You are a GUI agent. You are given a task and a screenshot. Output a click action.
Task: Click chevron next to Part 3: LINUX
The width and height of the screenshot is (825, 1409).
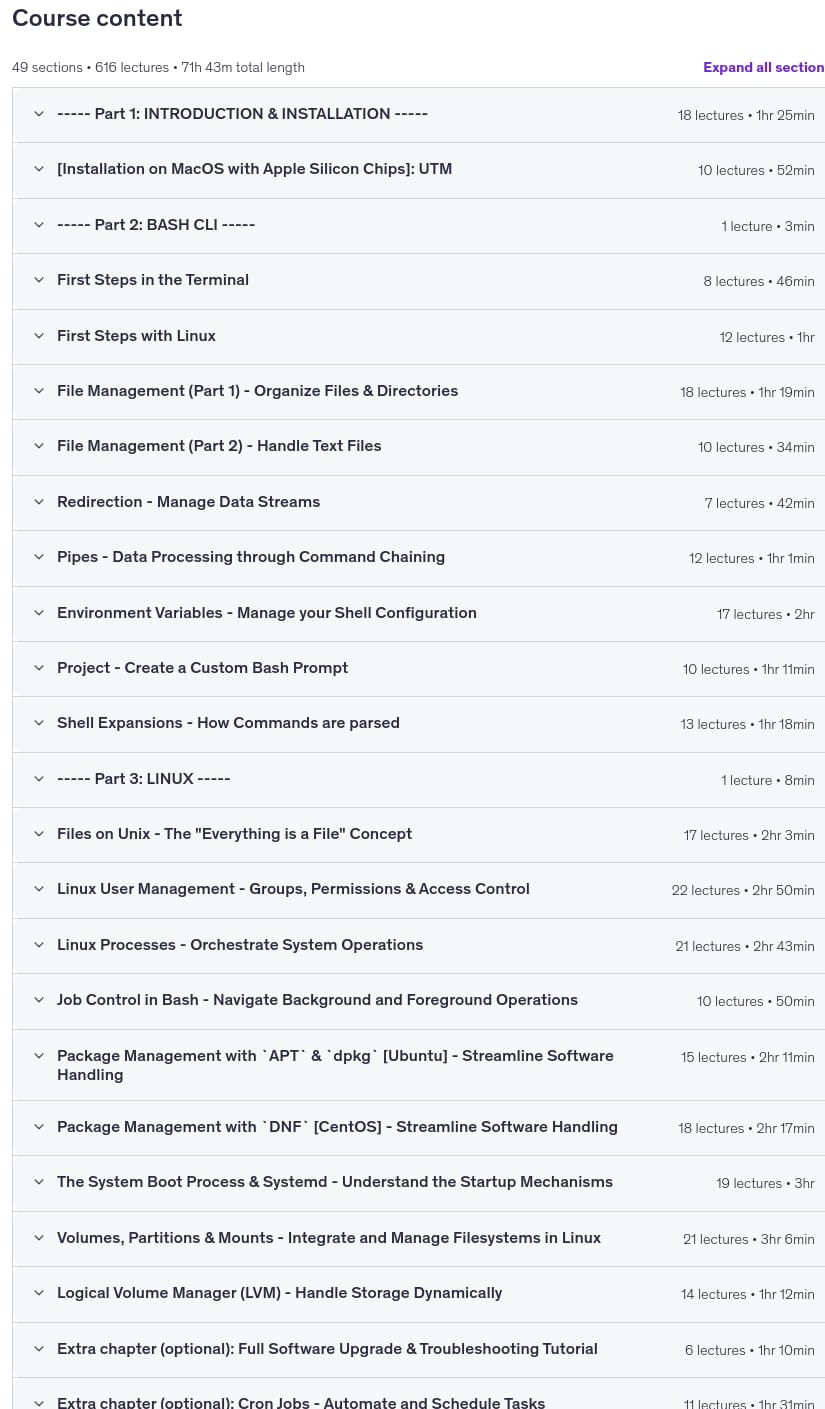coord(39,779)
